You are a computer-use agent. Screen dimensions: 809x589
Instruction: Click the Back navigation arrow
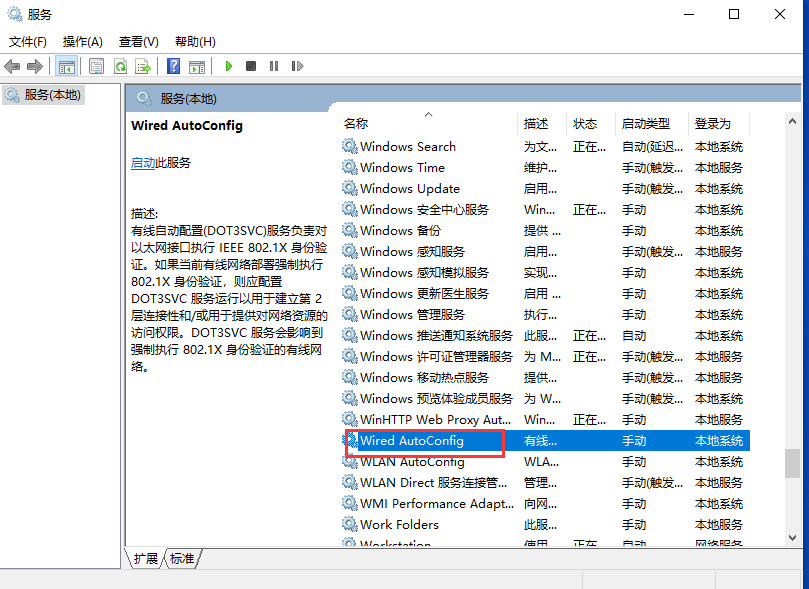(12, 66)
